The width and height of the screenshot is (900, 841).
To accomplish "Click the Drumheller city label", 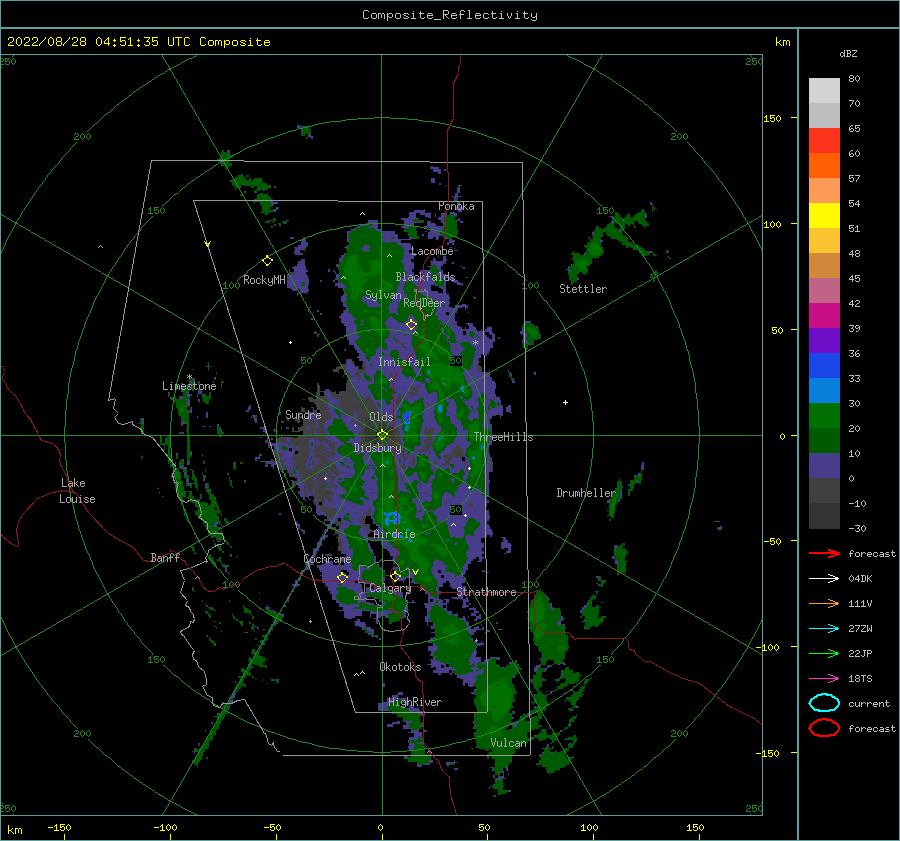I will [586, 493].
